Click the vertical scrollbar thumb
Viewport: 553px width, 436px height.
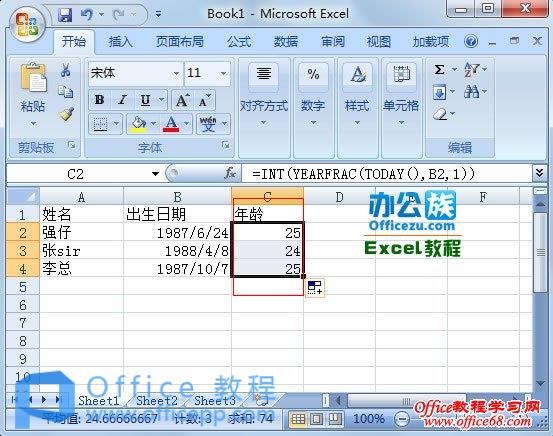540,252
